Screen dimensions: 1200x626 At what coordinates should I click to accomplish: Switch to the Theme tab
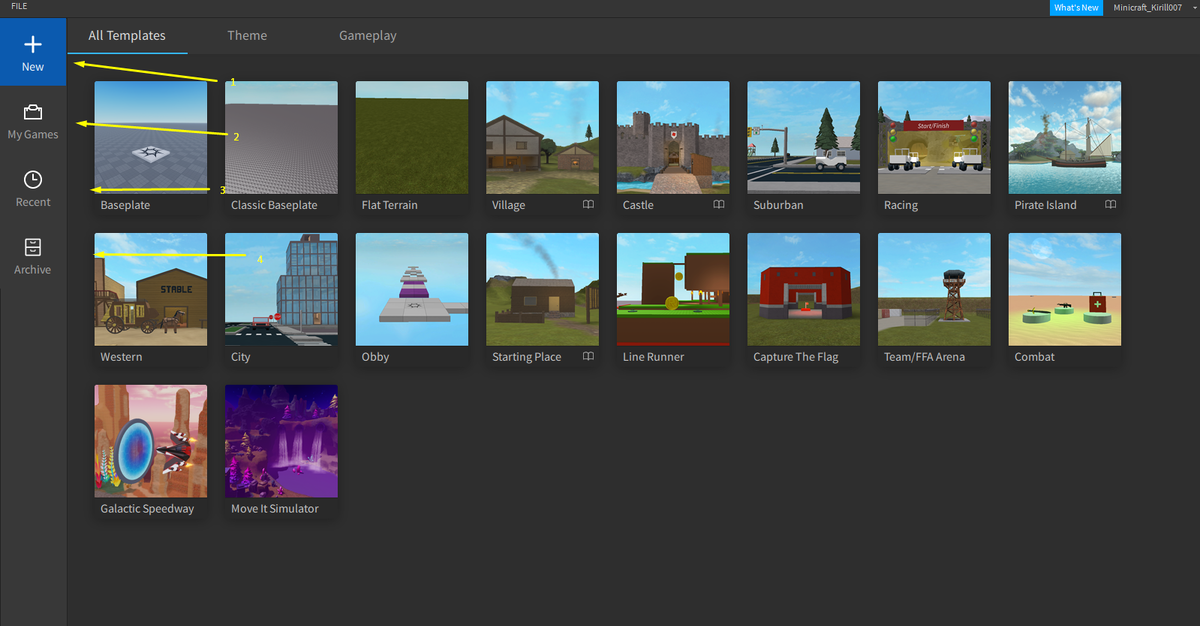[247, 35]
